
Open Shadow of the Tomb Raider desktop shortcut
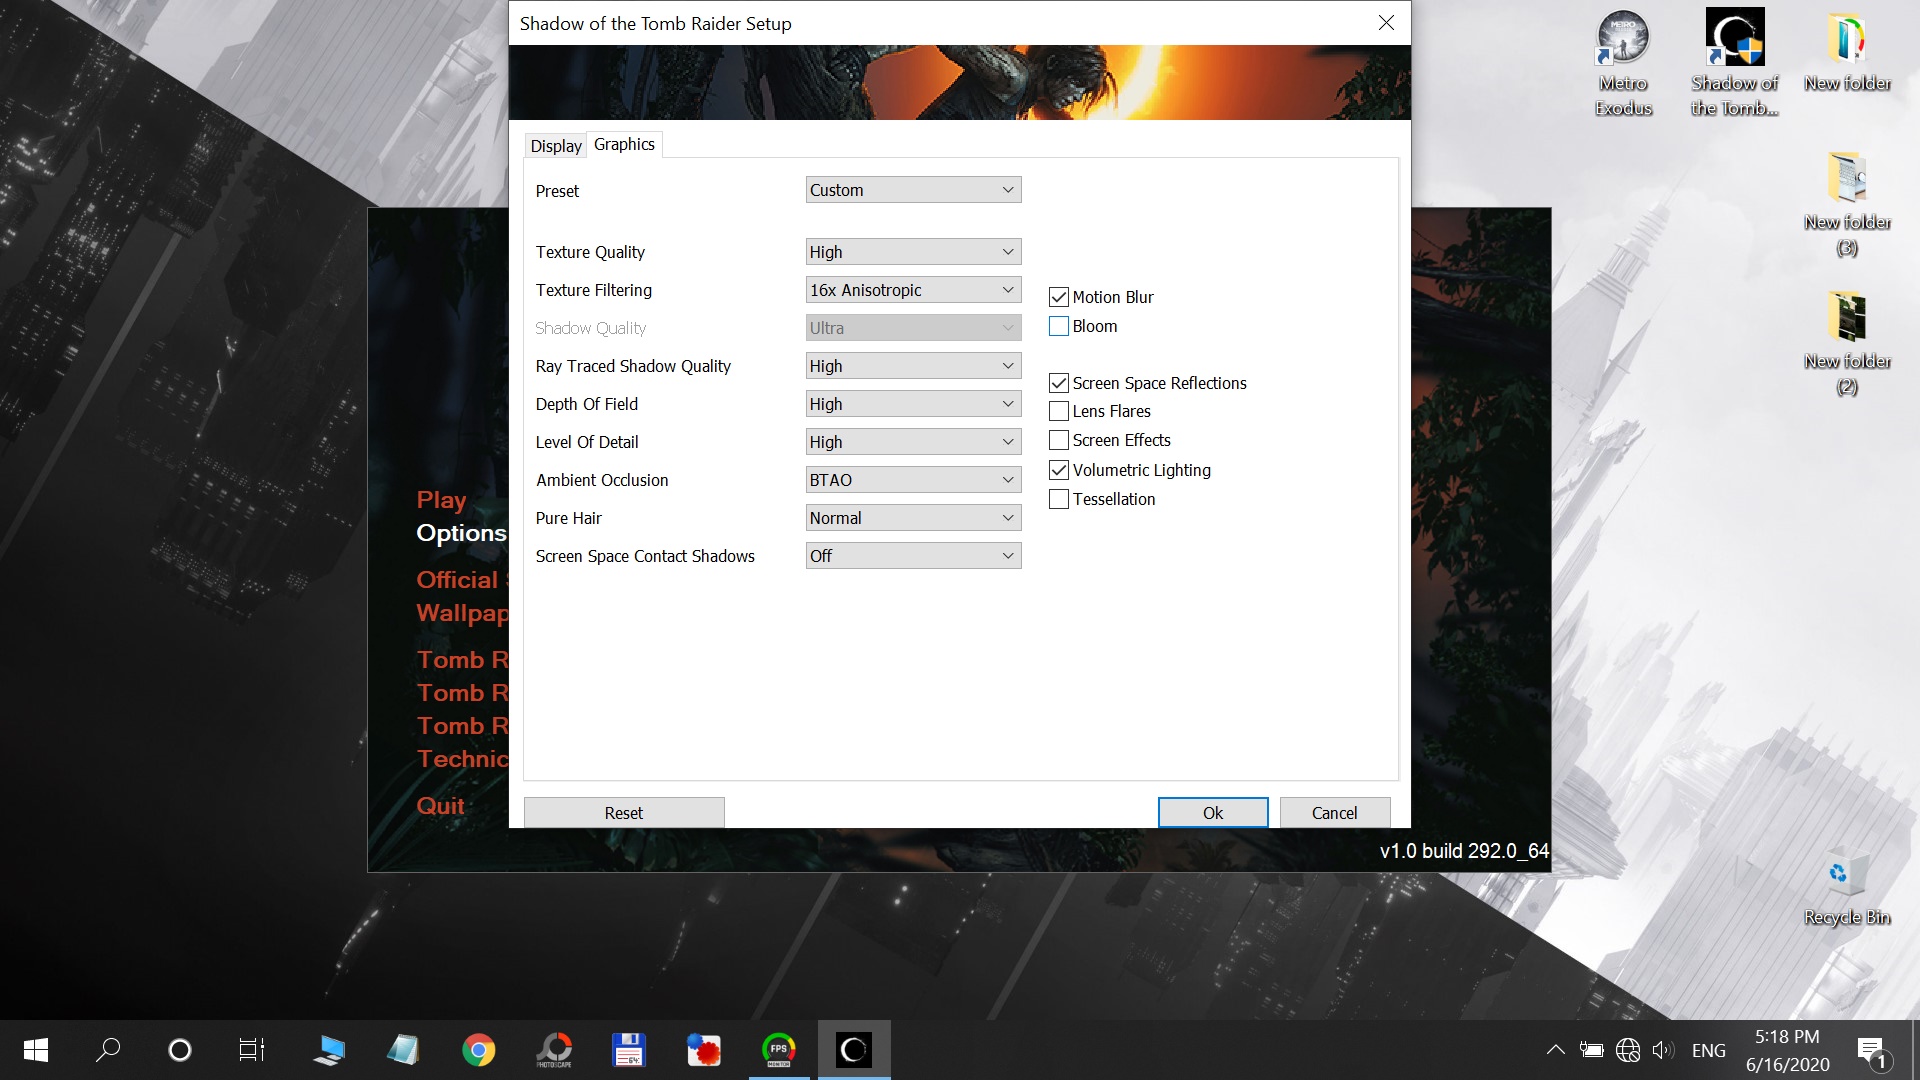1735,64
